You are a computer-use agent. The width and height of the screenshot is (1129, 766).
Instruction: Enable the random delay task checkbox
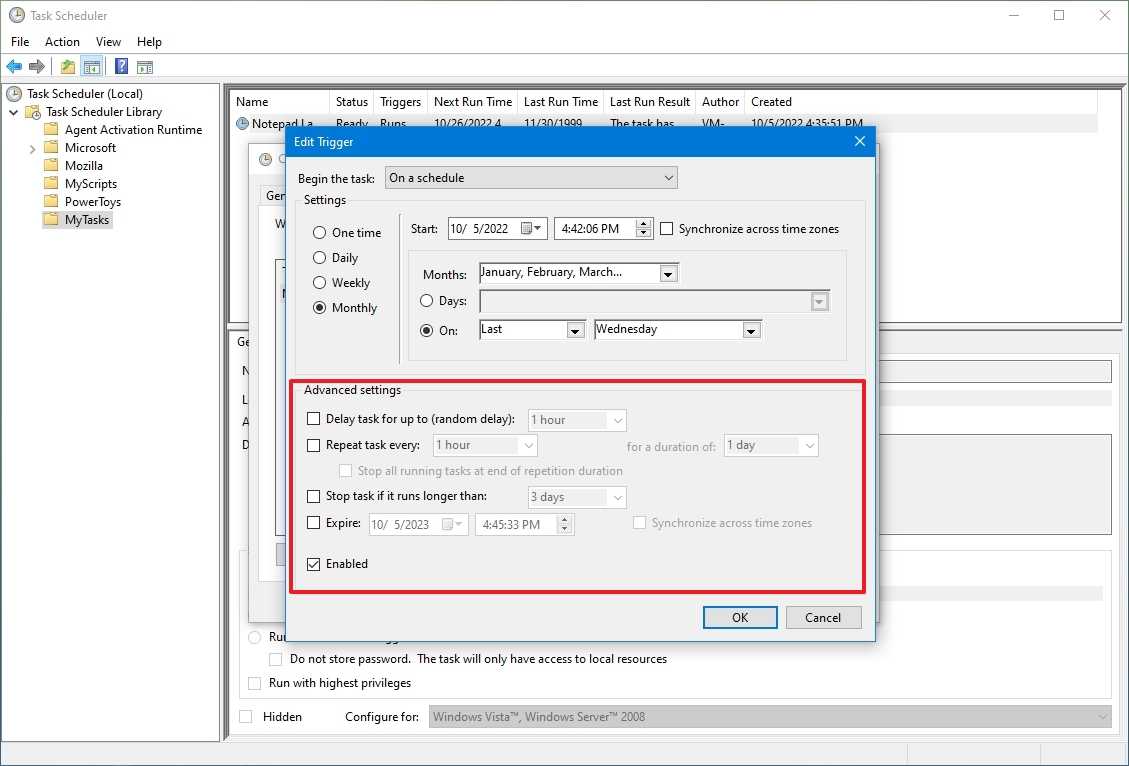coord(314,420)
